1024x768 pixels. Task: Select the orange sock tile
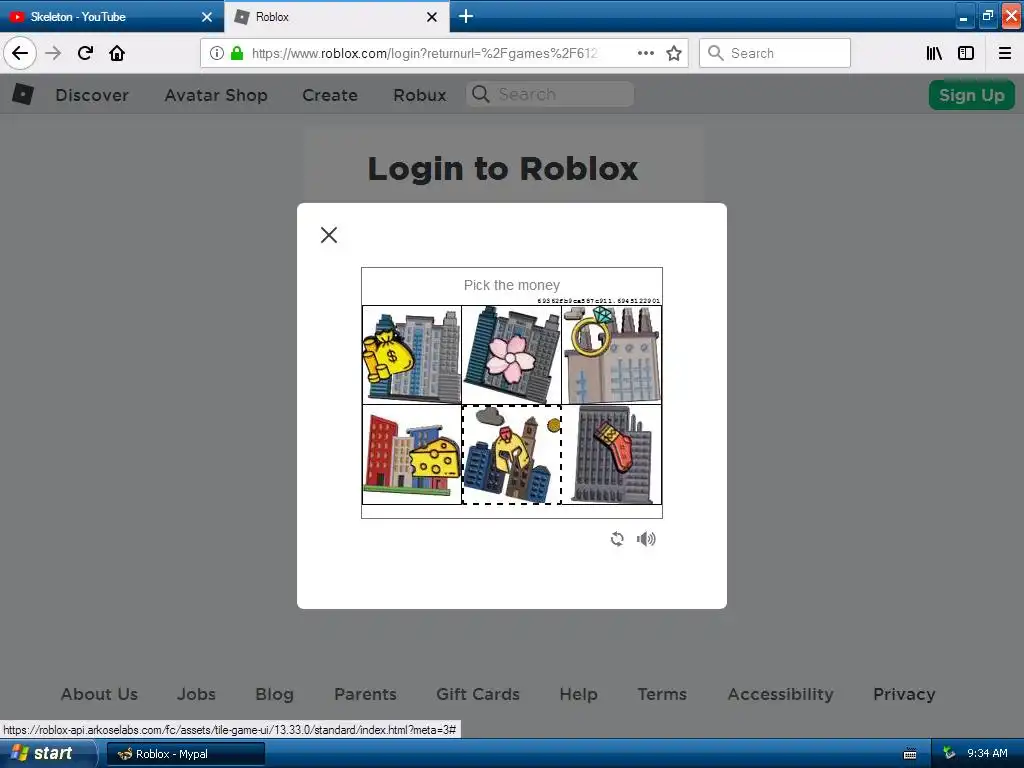click(x=612, y=455)
